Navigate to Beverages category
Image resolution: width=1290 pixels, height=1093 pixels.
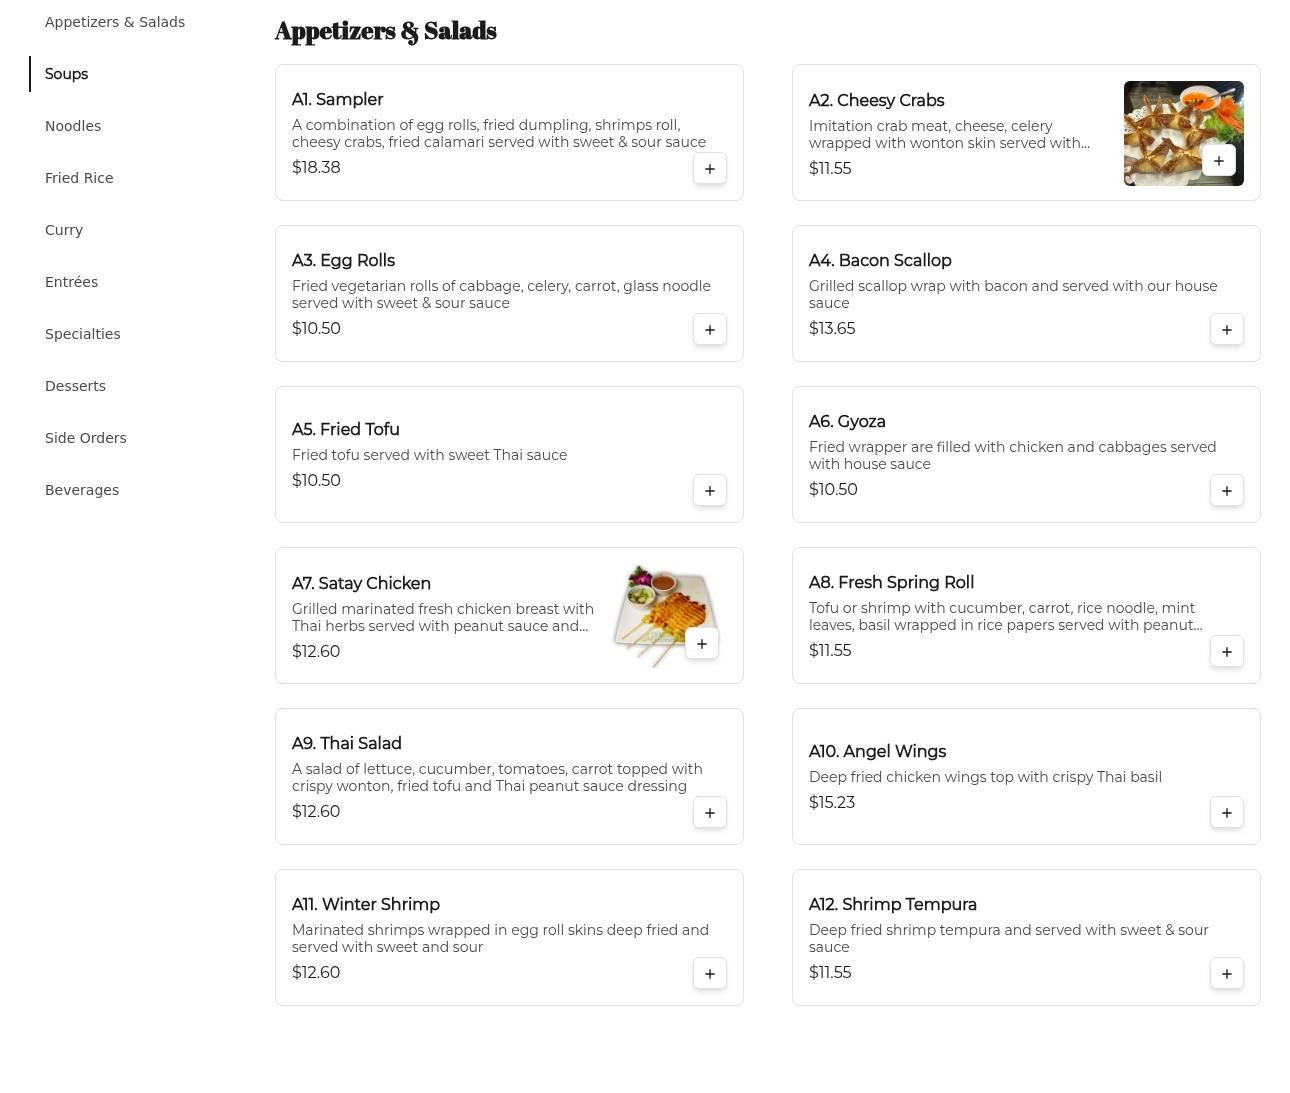(x=82, y=490)
